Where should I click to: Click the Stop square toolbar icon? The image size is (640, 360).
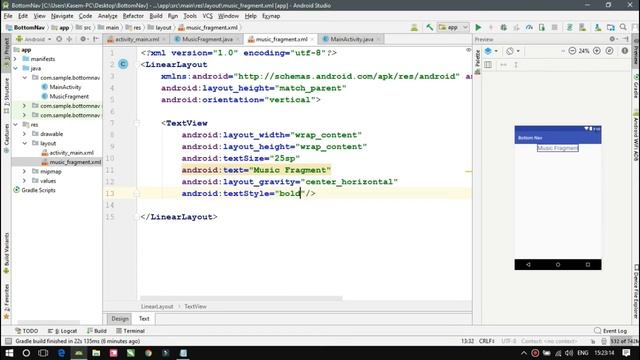(x=555, y=27)
